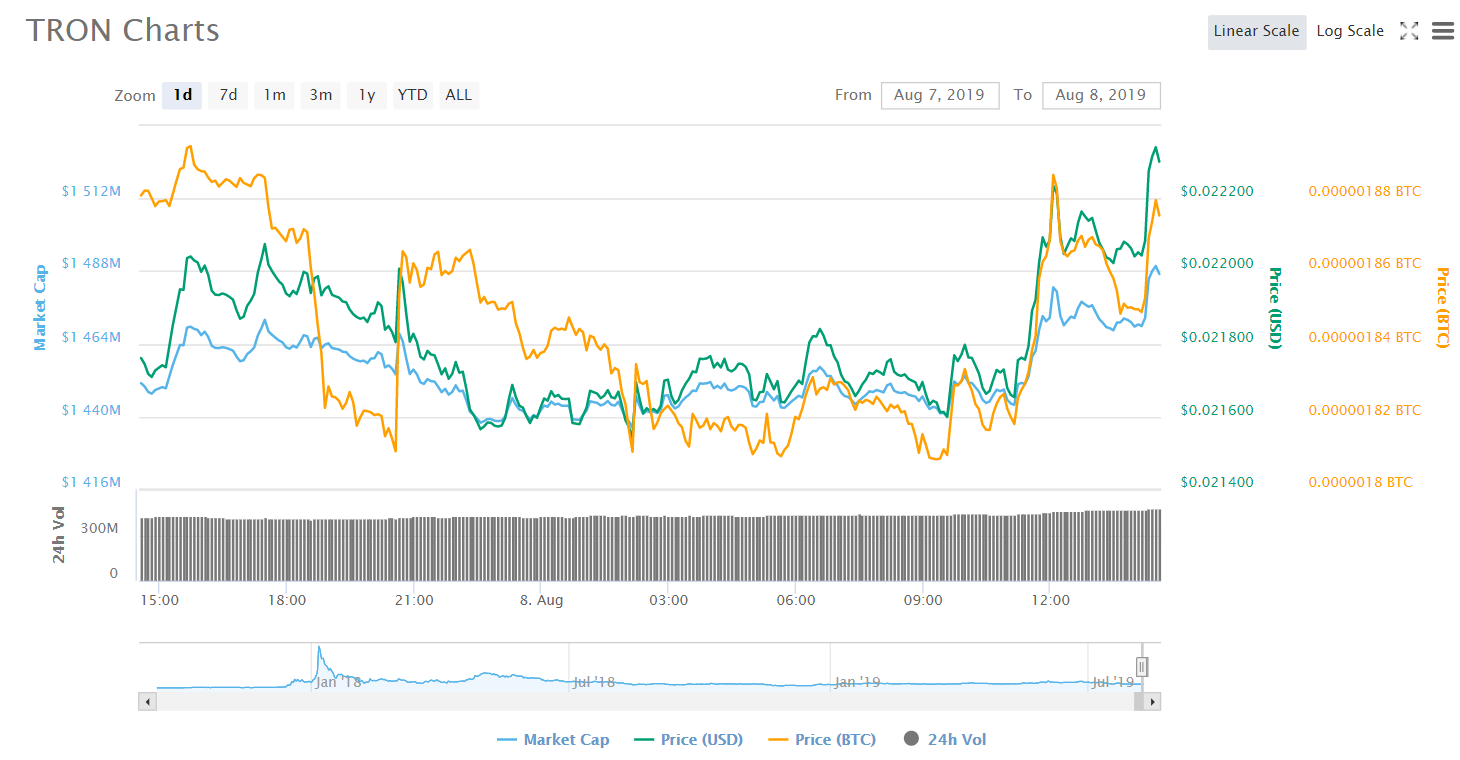Viewport: 1460px width, 760px height.
Task: Click the Jan '19 navigator label
Action: (857, 682)
